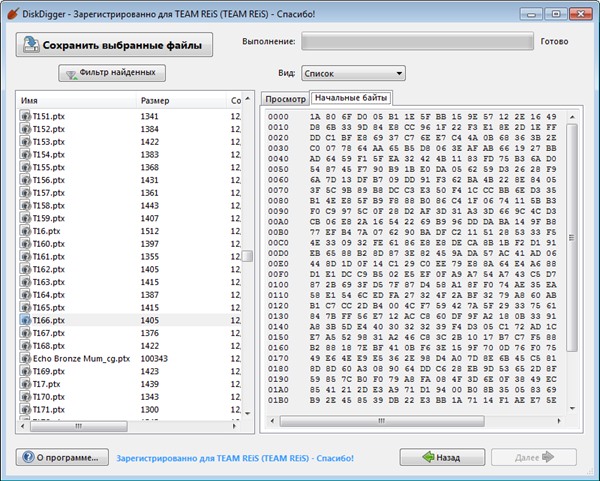Select the Начальные байты tab
The width and height of the screenshot is (600, 481).
(x=350, y=98)
